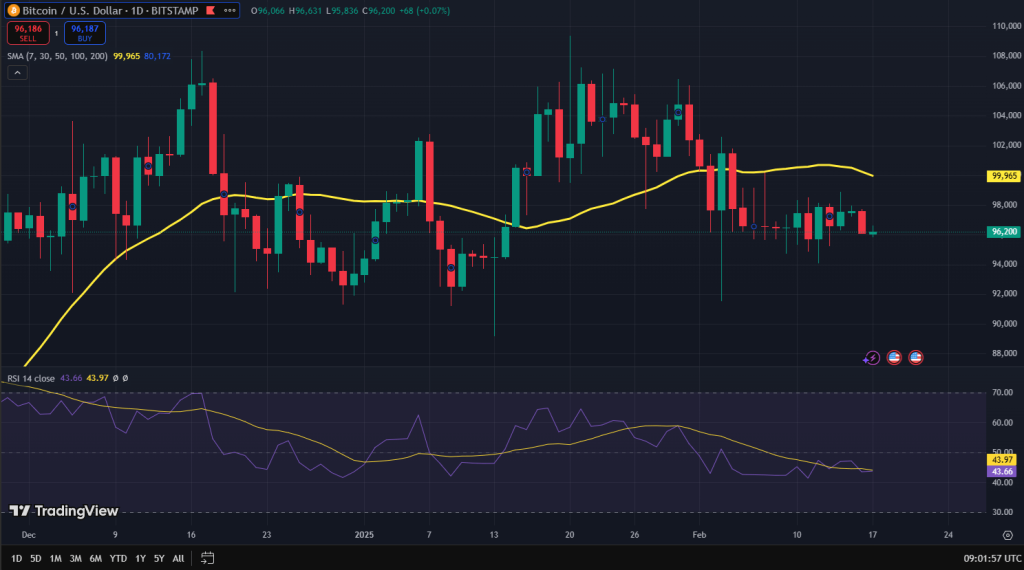Image resolution: width=1024 pixels, height=570 pixels.
Task: Click the red flag icon in title
Action: (x=210, y=10)
